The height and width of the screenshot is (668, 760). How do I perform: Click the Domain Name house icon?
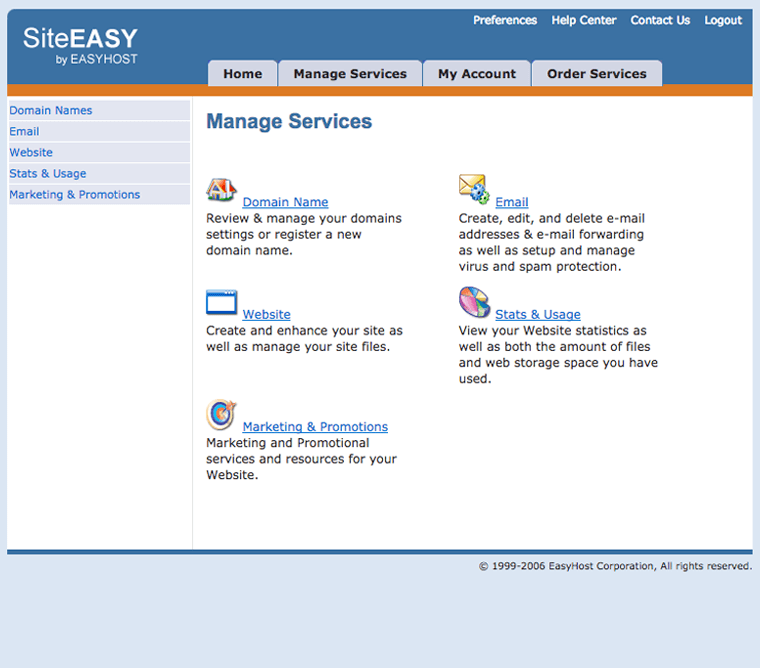221,190
